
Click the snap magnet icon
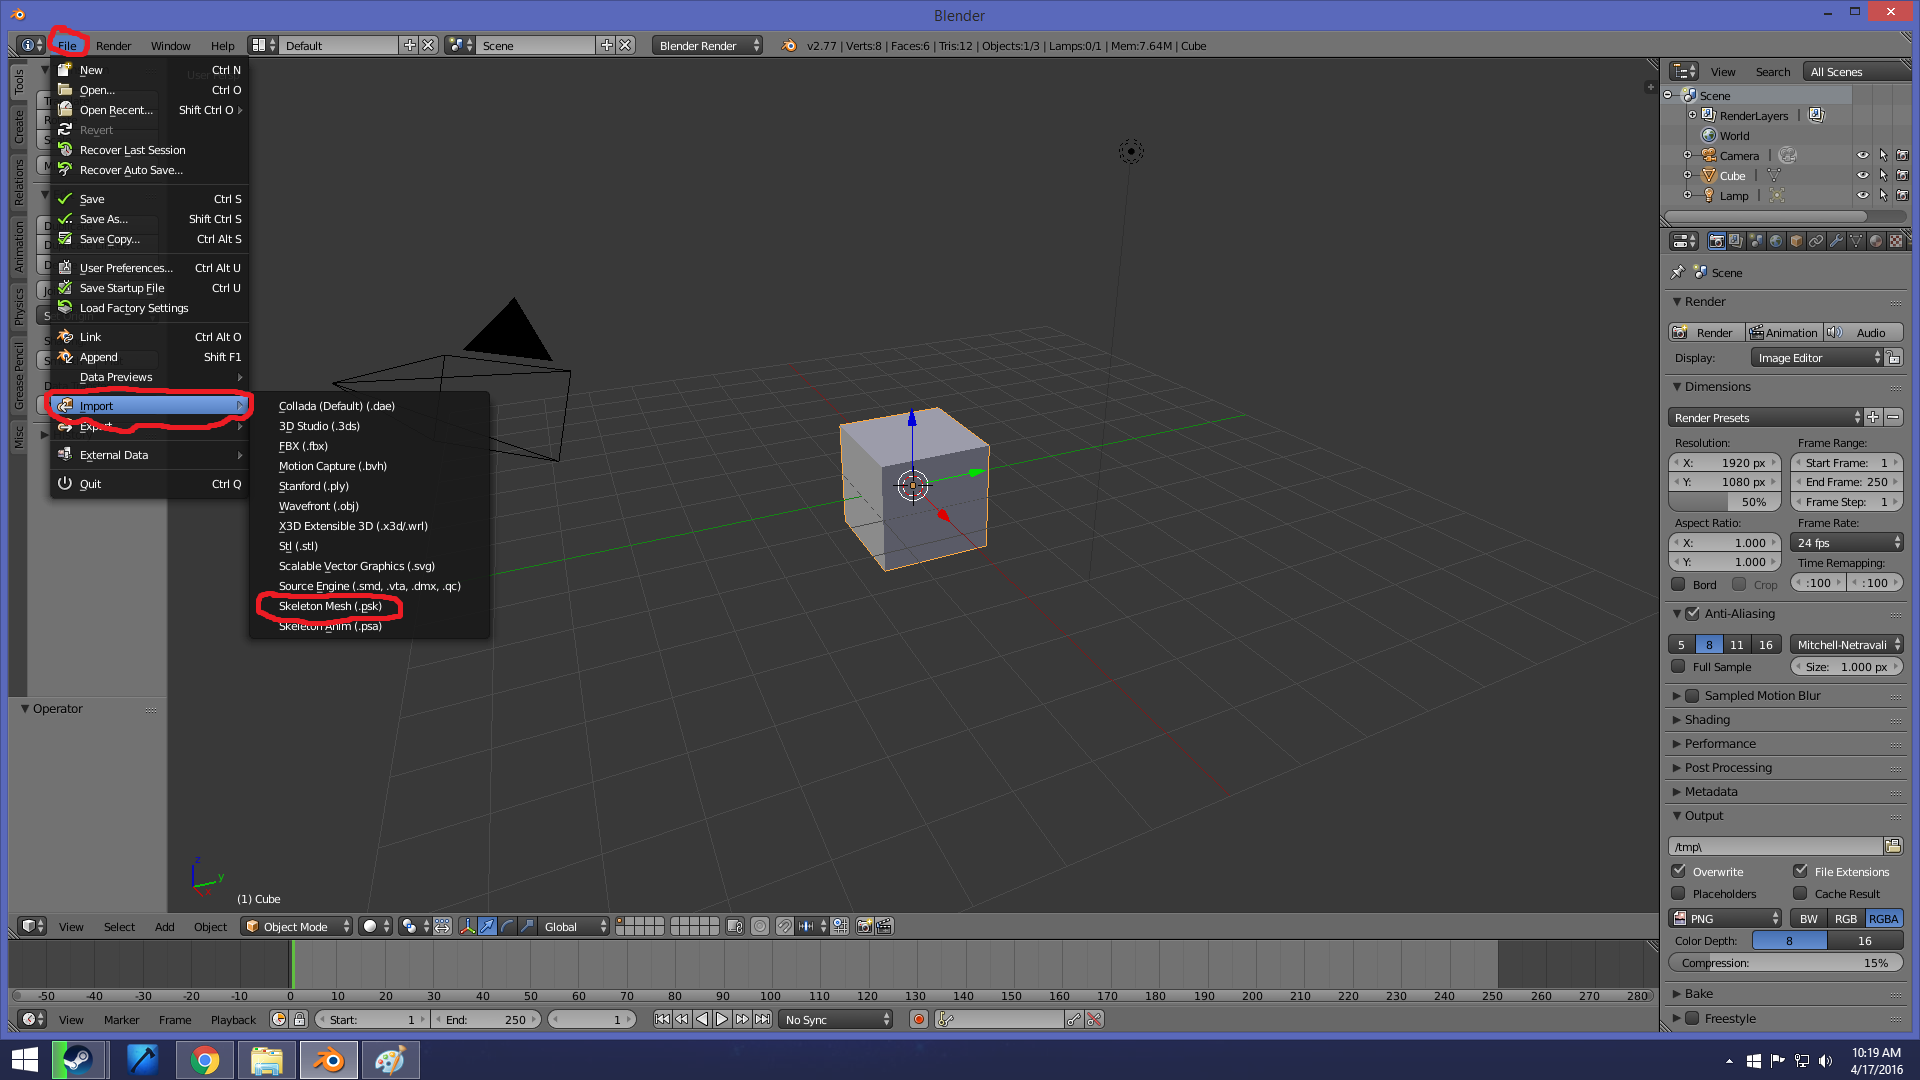coord(785,926)
